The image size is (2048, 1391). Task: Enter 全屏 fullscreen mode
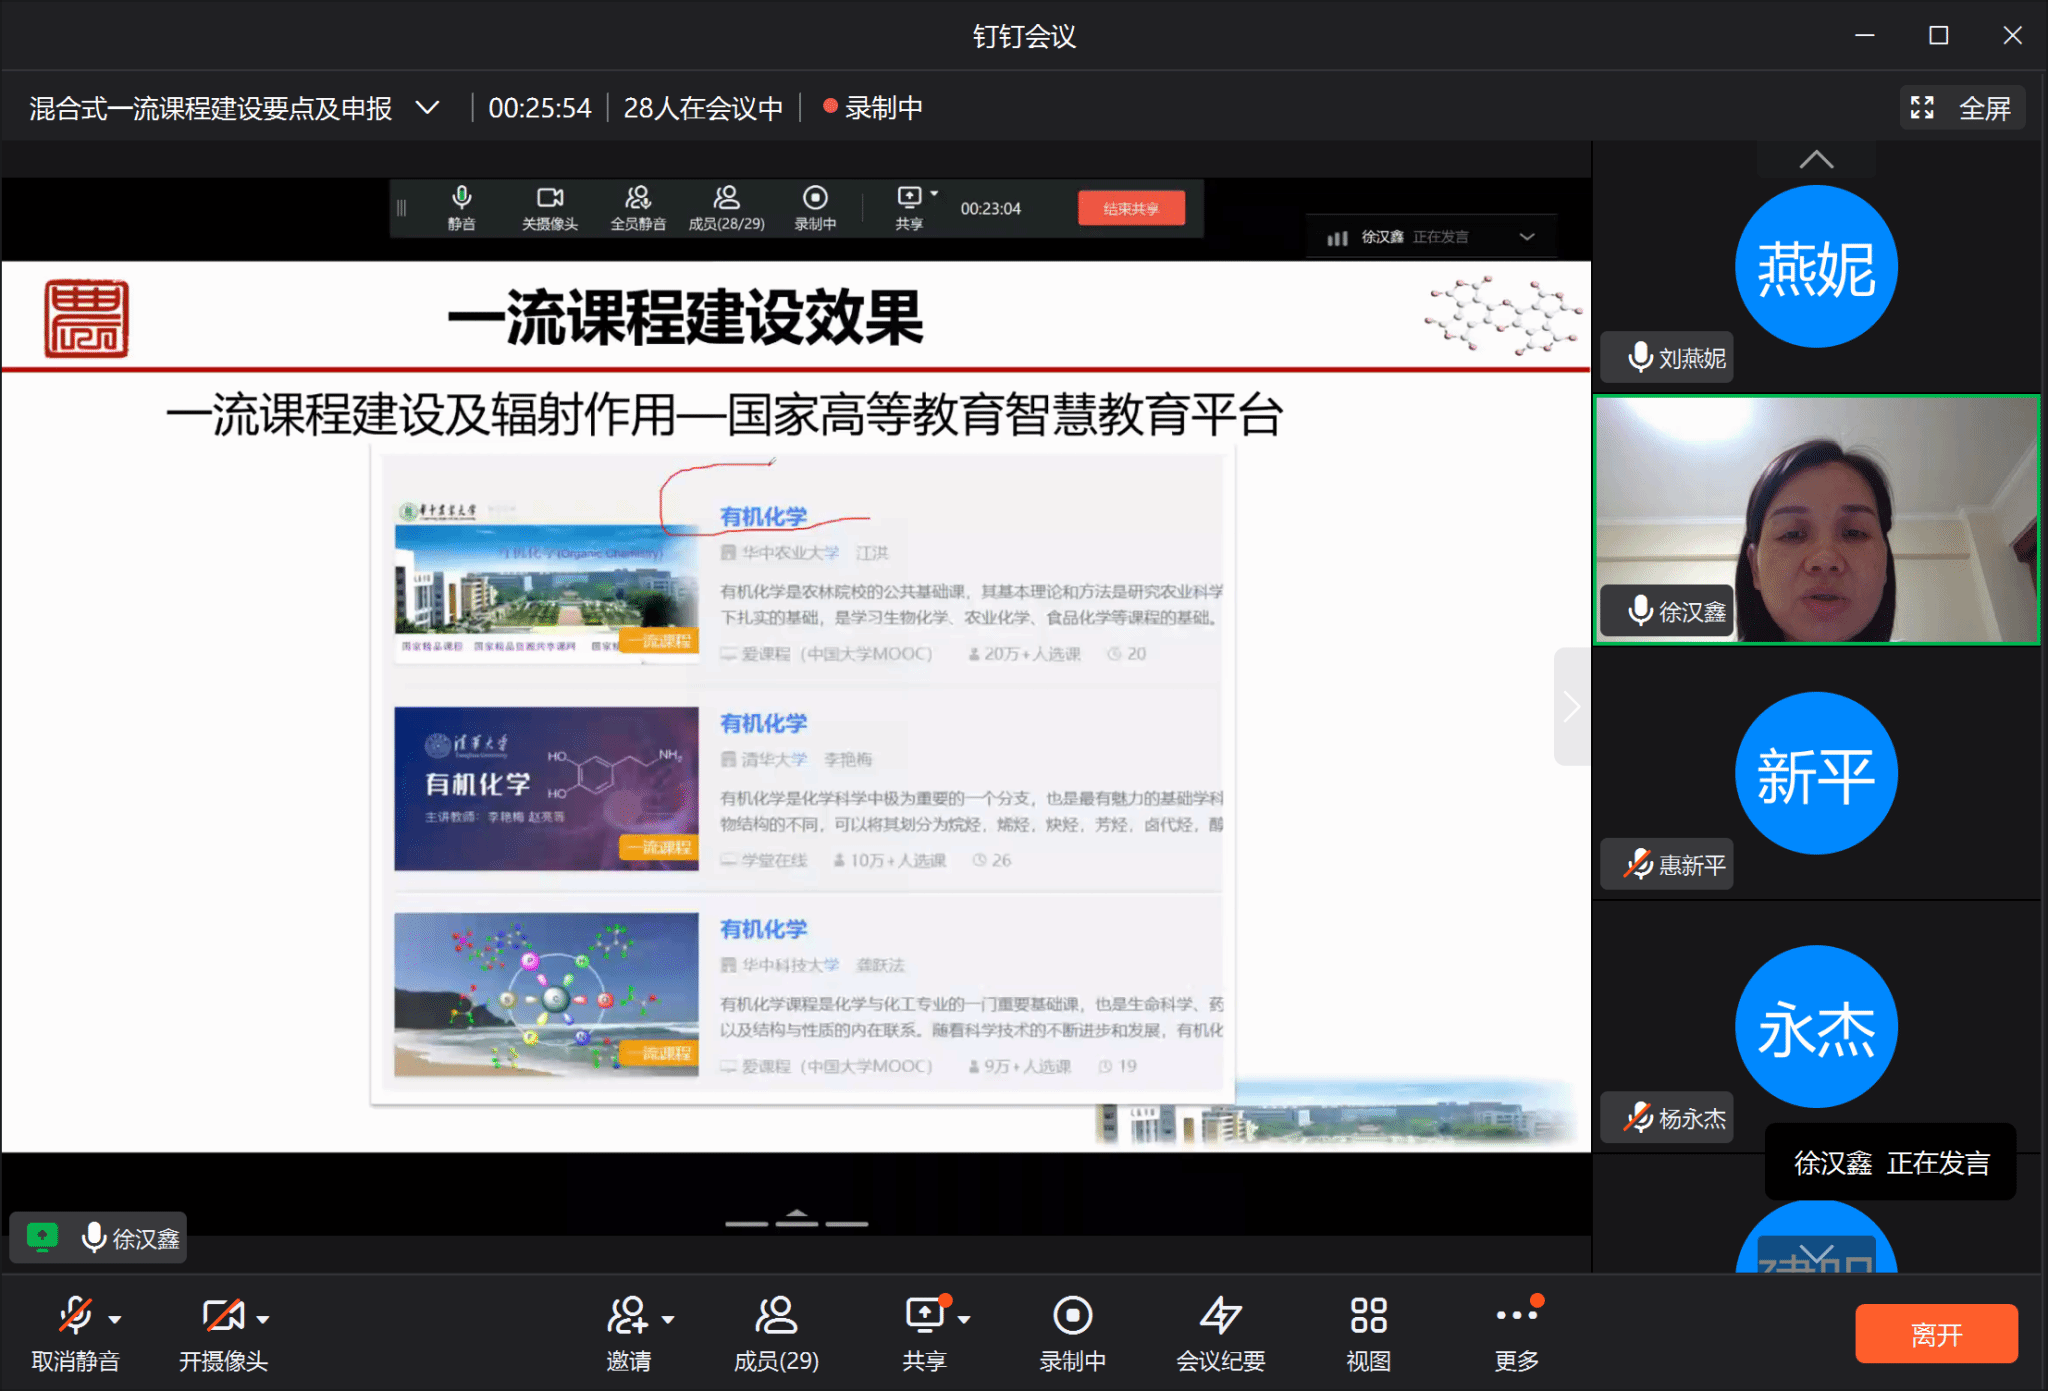(x=1962, y=108)
